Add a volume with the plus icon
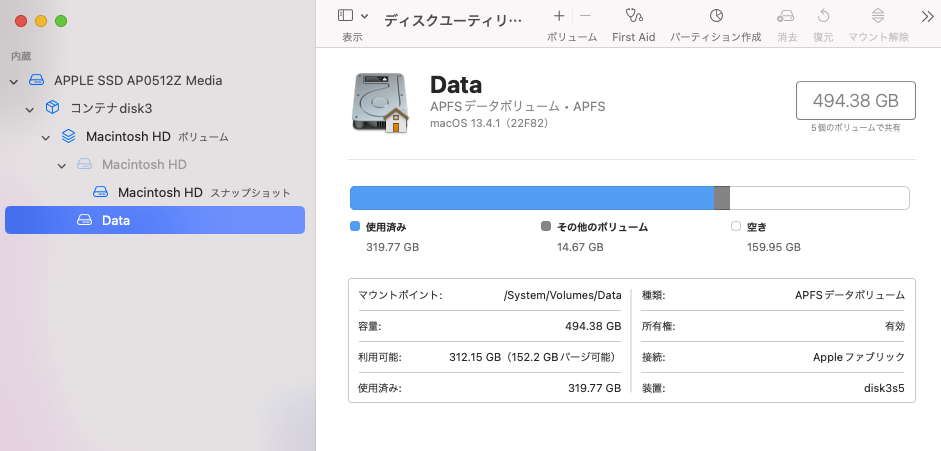This screenshot has width=941, height=451. [x=559, y=16]
